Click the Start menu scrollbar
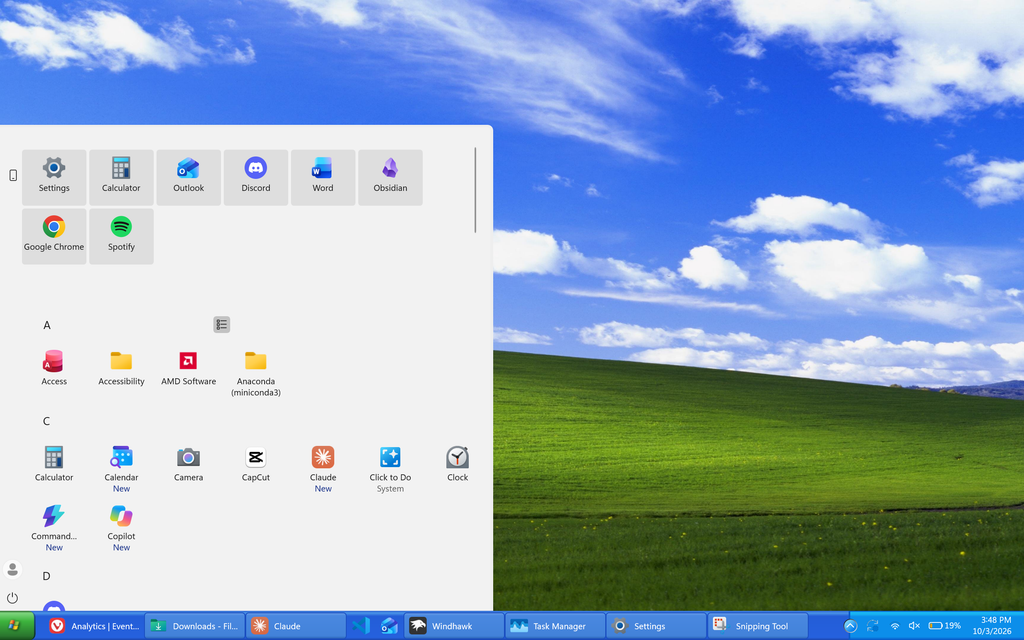This screenshot has height=640, width=1024. [475, 190]
